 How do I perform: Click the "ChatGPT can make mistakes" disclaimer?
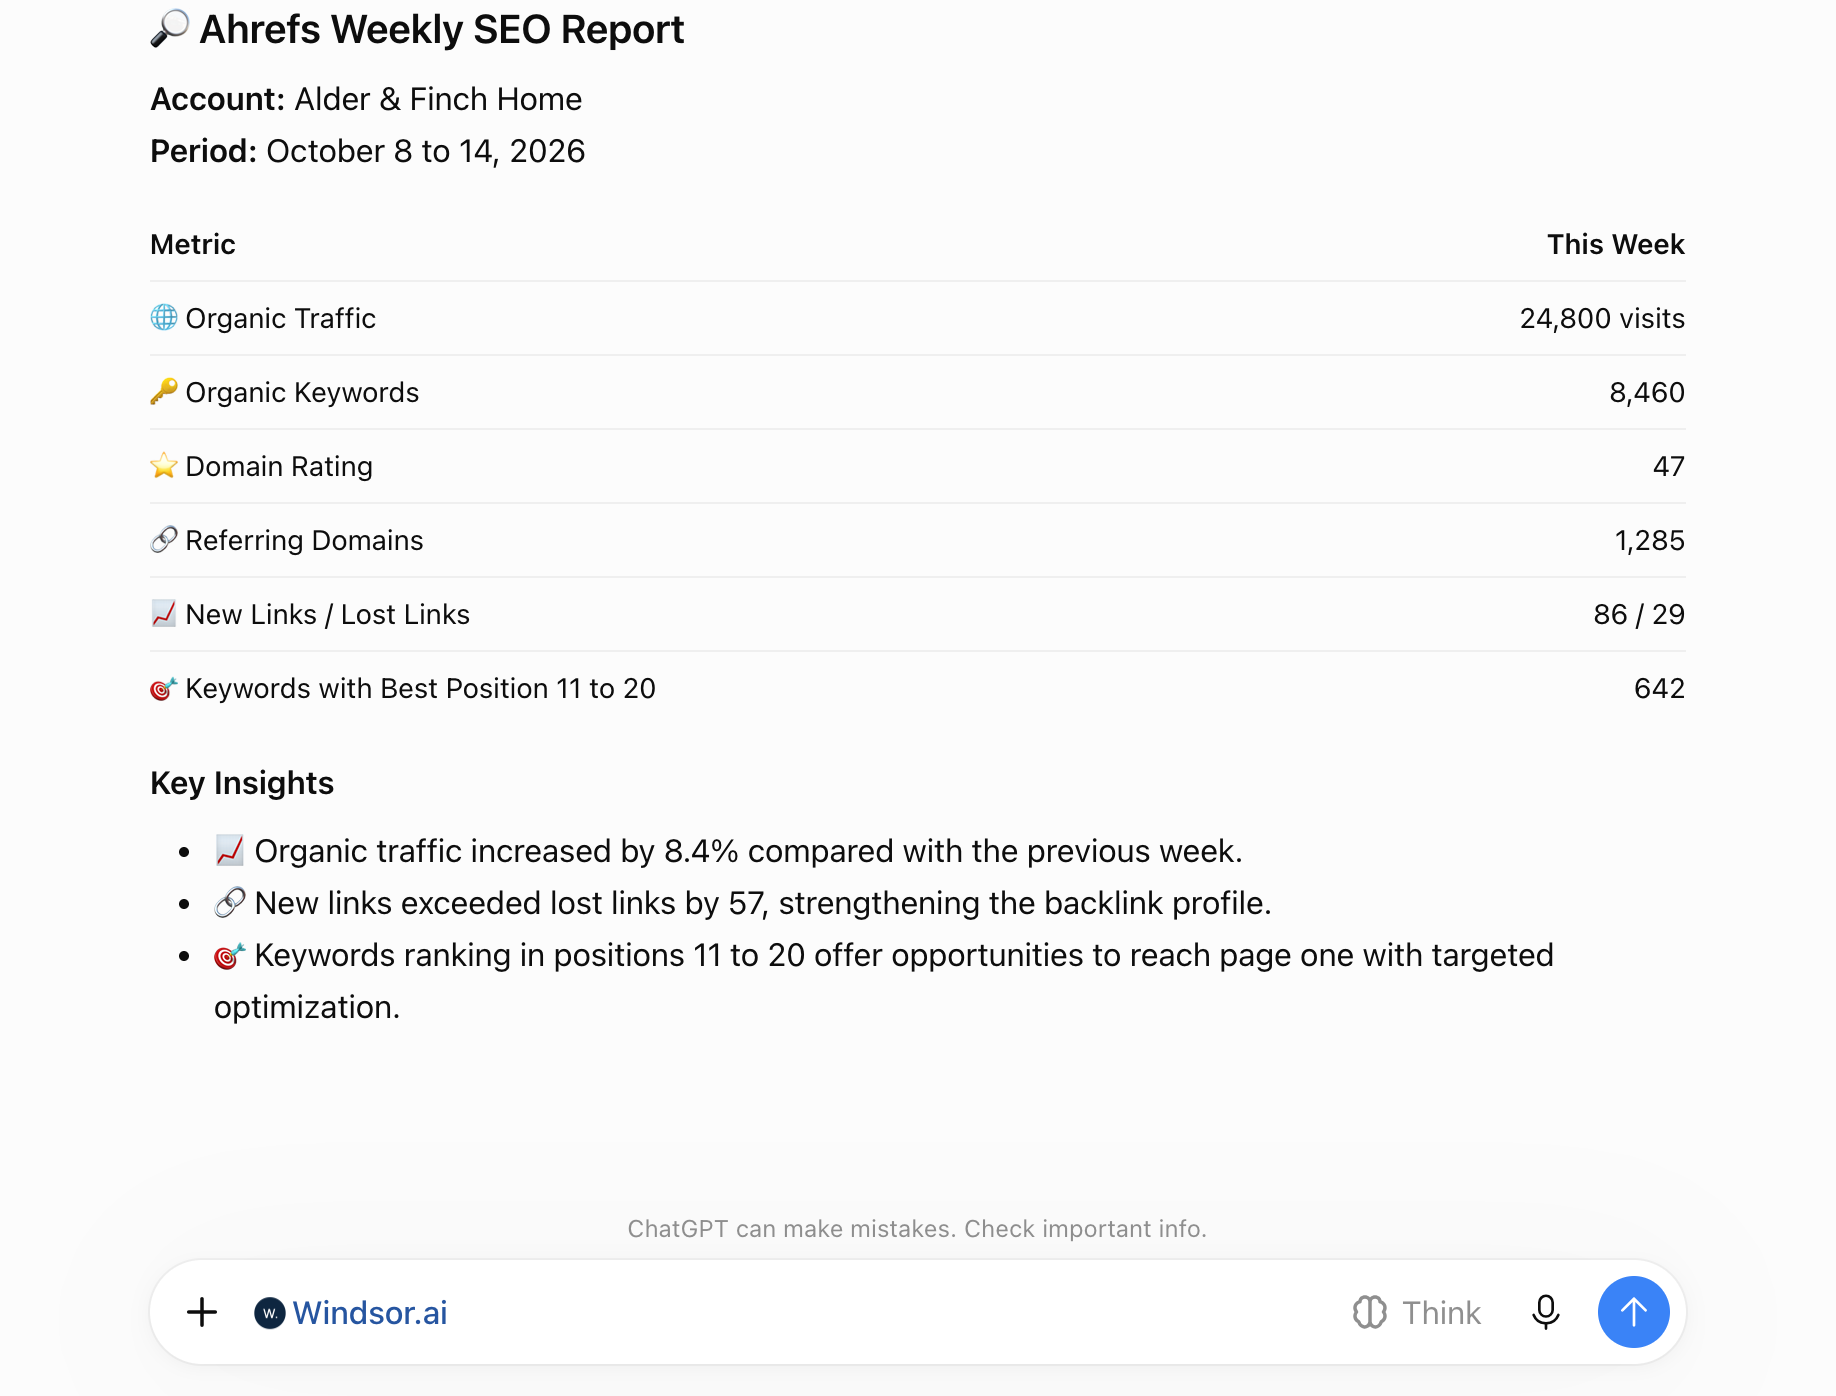click(x=917, y=1228)
